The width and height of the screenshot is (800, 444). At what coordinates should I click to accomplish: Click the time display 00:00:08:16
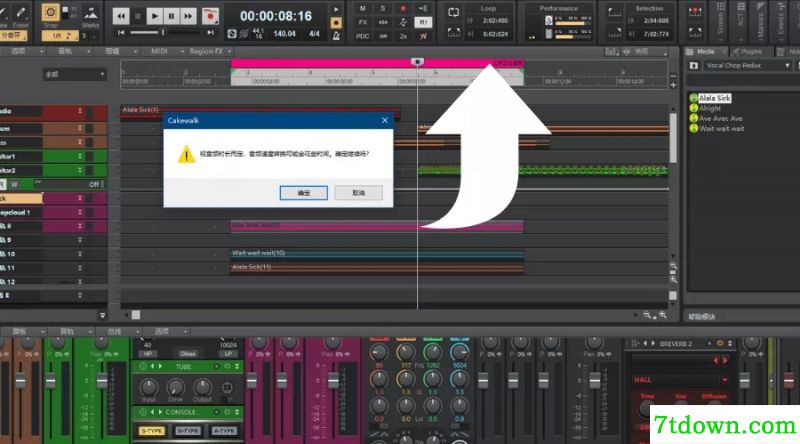276,16
